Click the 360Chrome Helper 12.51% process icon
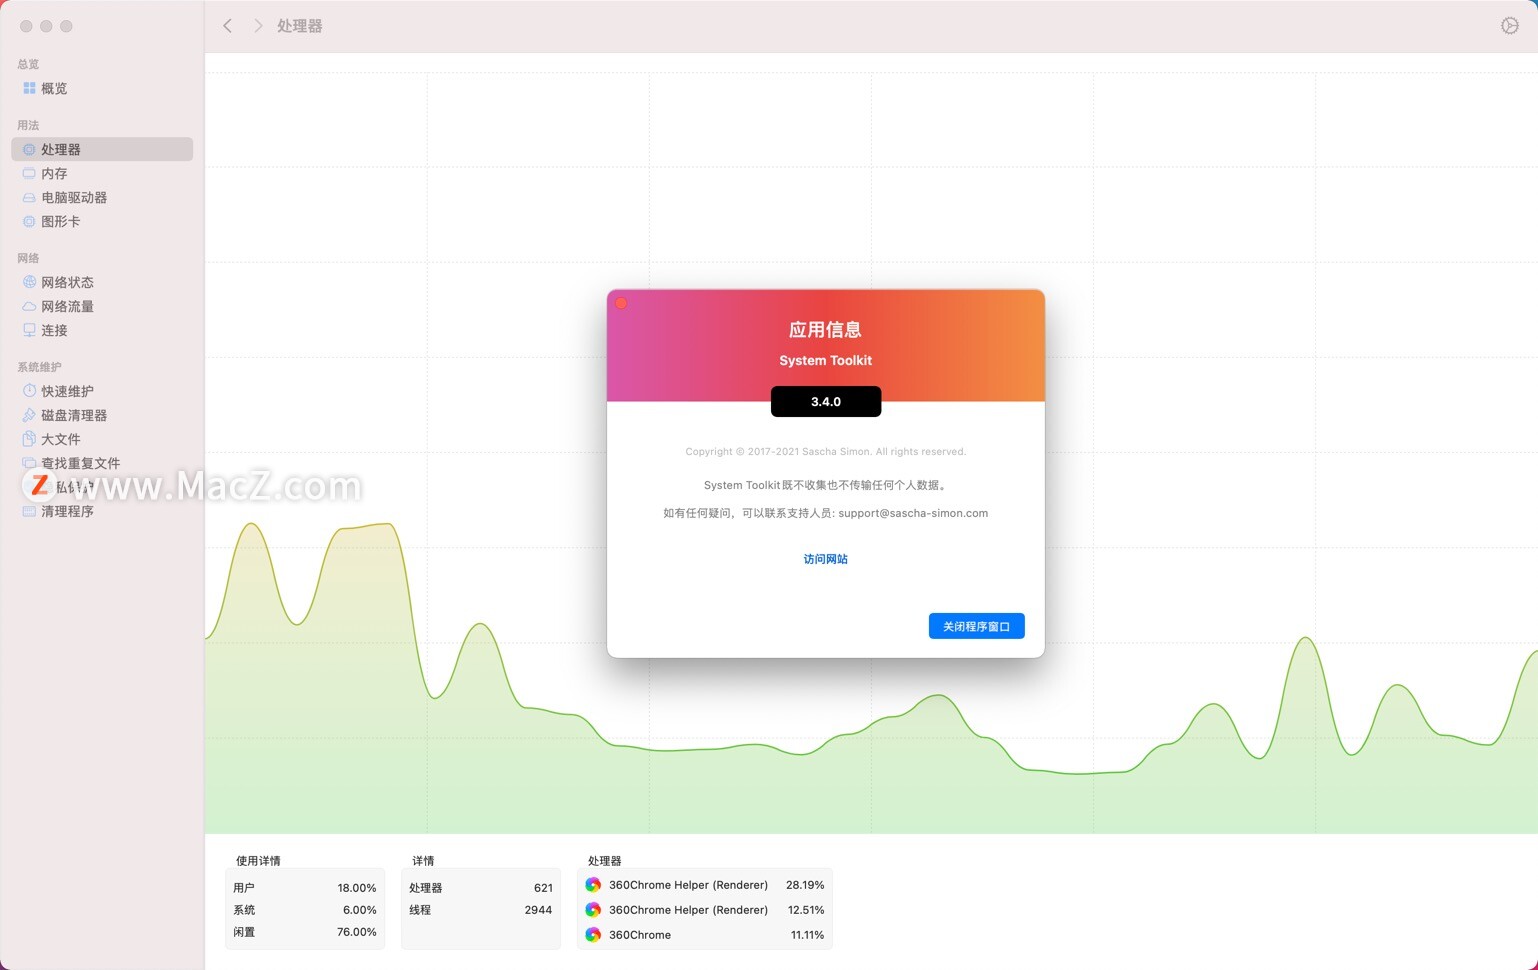The width and height of the screenshot is (1538, 970). (593, 910)
